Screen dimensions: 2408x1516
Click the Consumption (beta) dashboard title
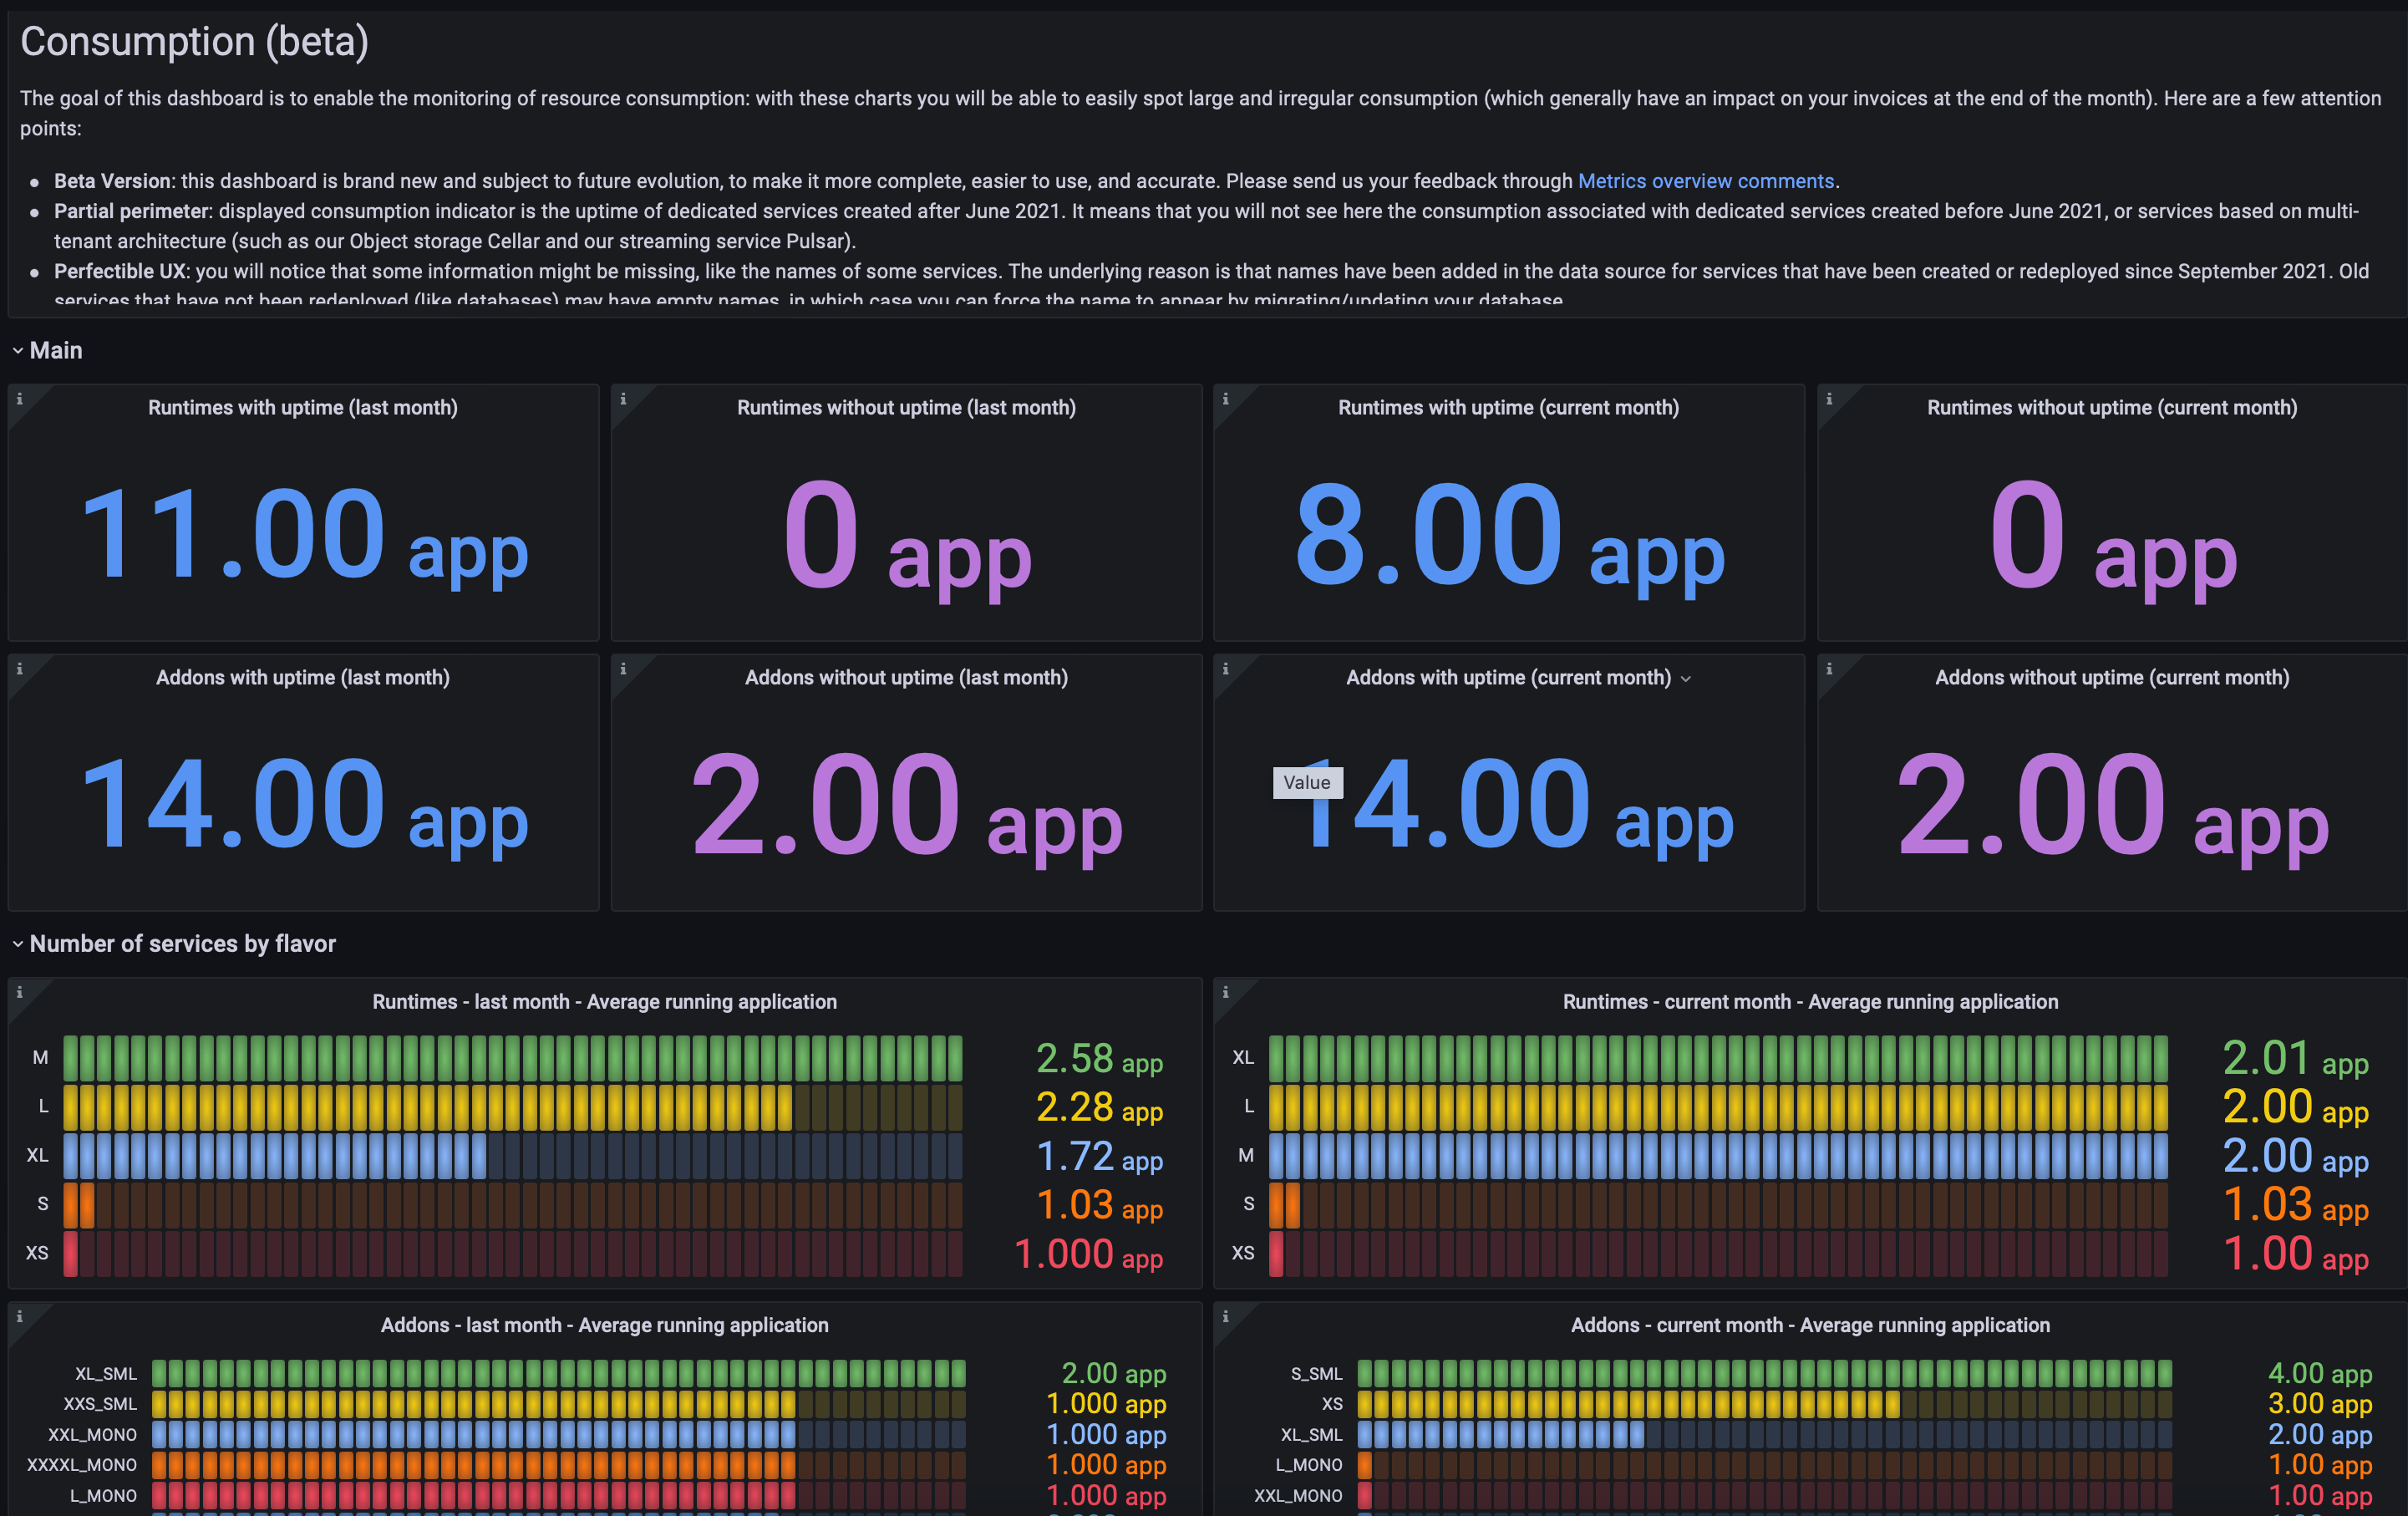[x=193, y=41]
